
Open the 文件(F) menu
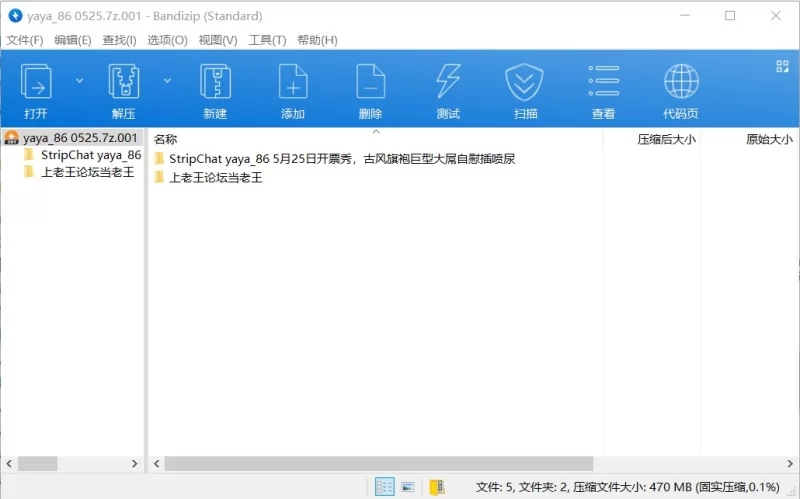pos(24,40)
